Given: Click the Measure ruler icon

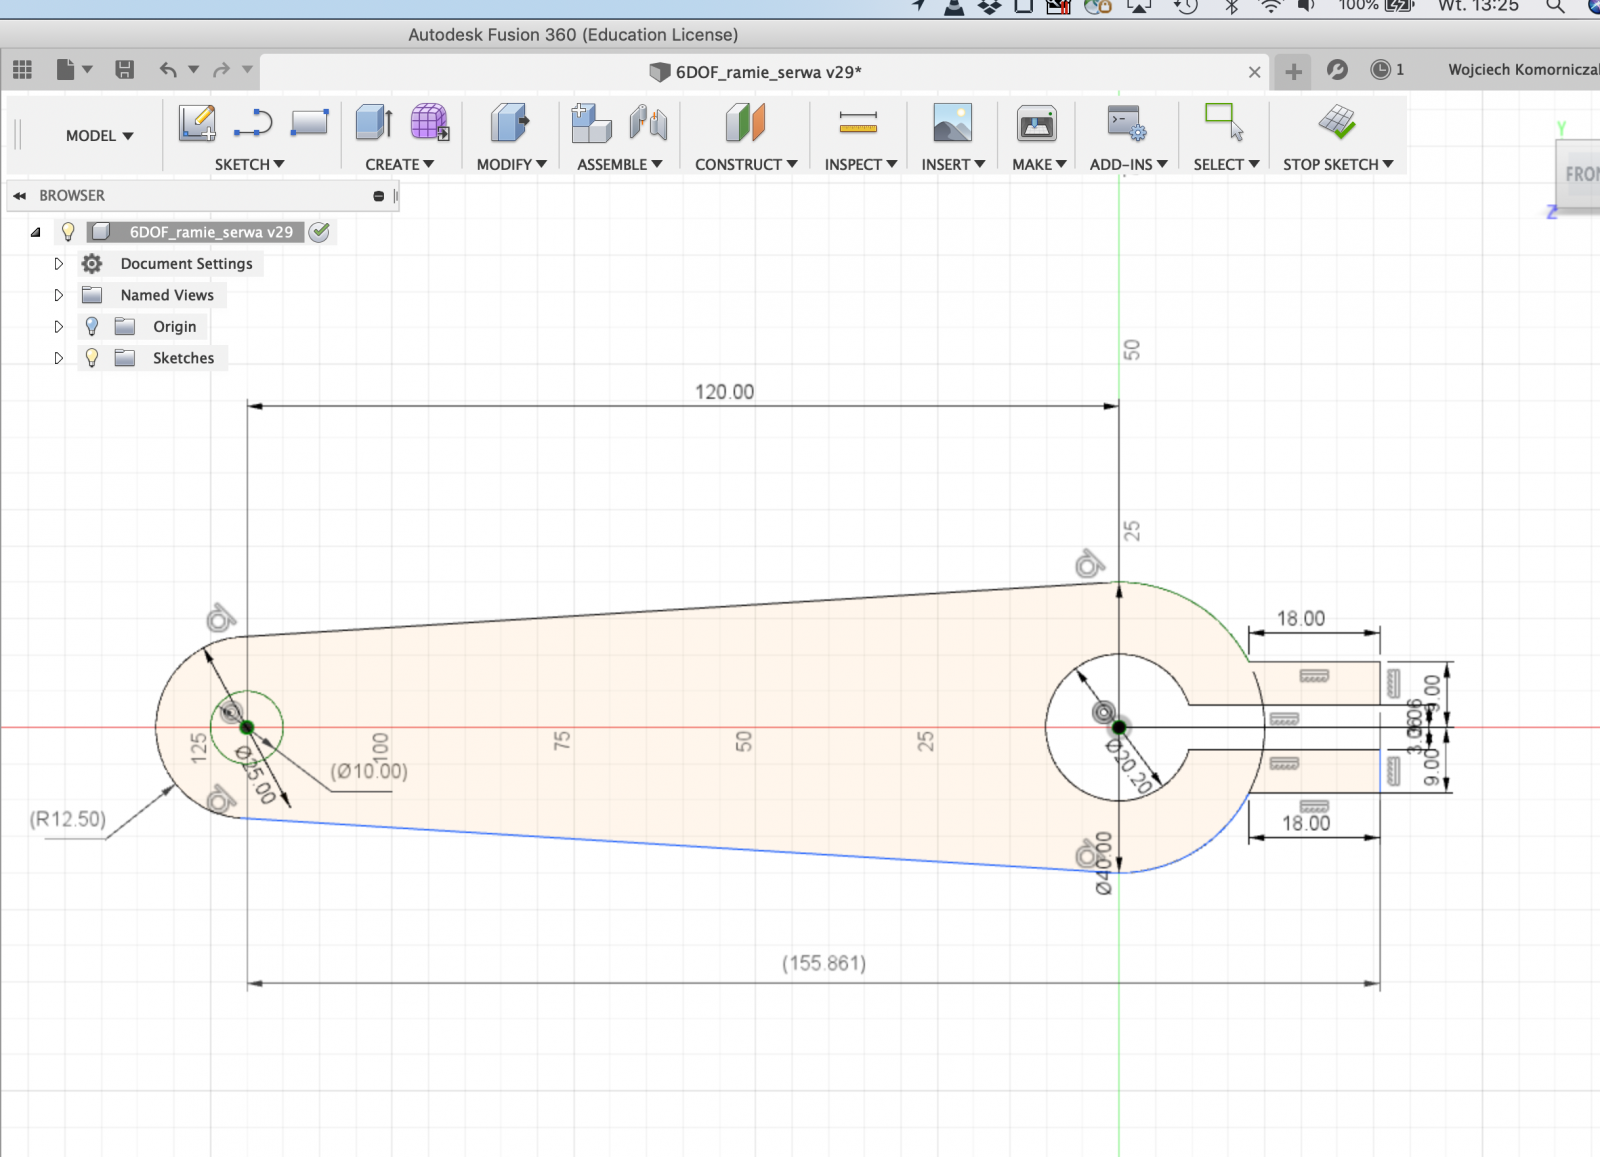Looking at the screenshot, I should (x=858, y=123).
